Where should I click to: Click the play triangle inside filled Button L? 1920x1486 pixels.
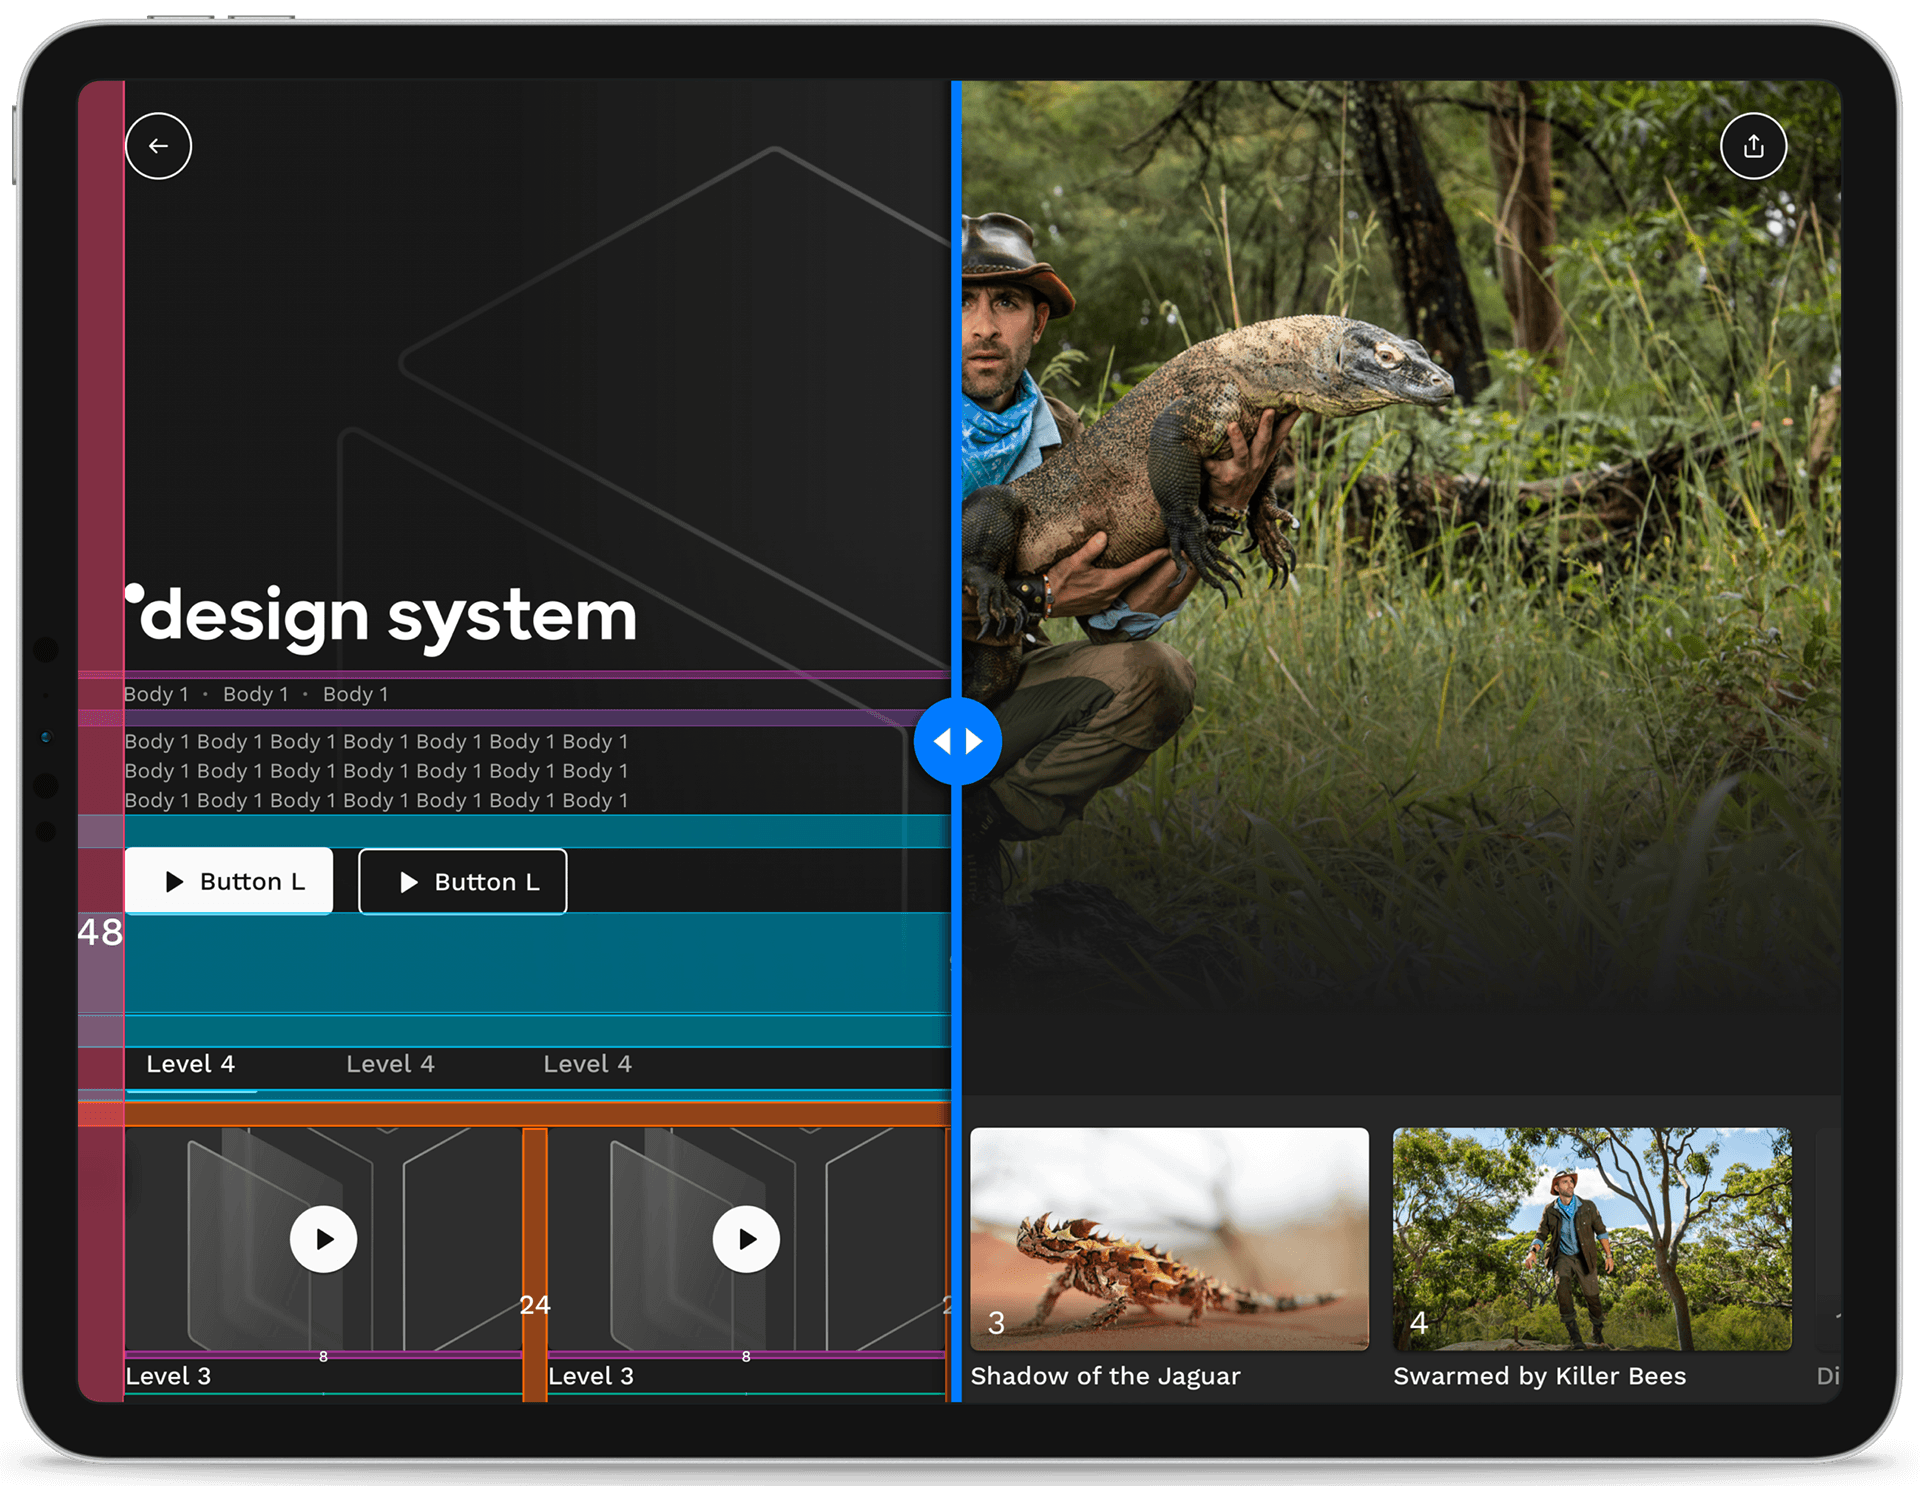[x=175, y=881]
